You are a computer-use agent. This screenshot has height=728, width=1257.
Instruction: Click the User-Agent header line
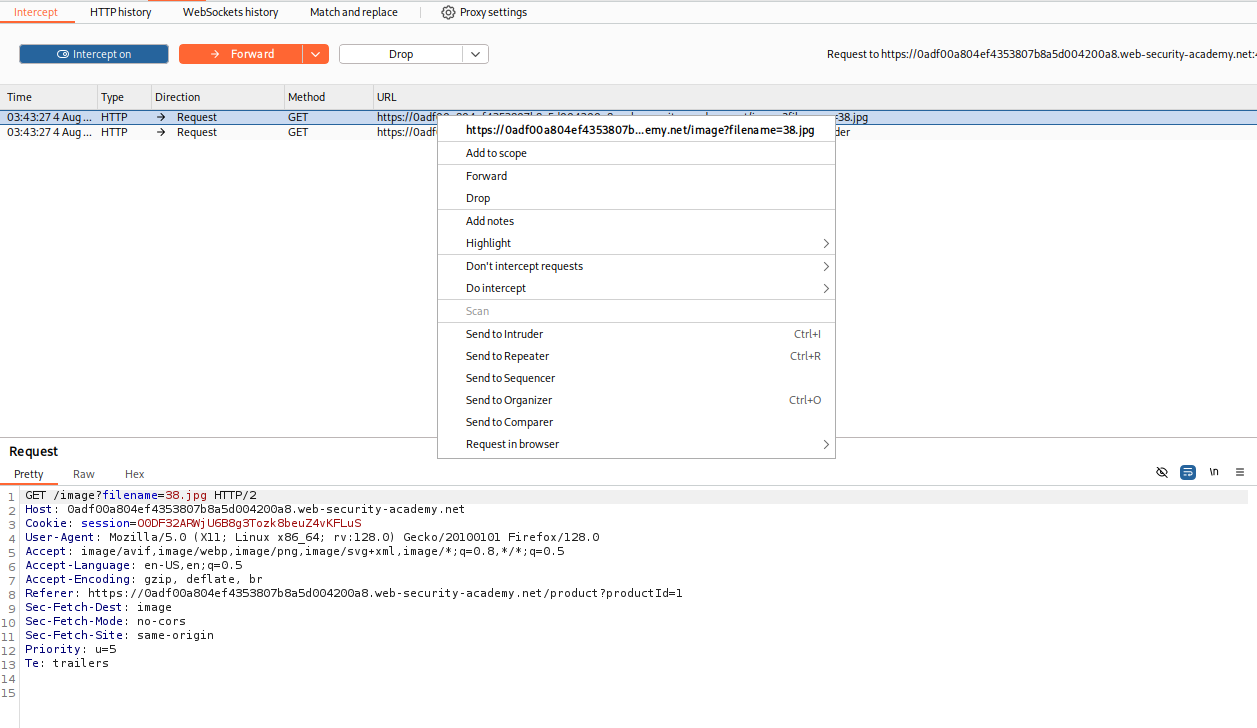tap(312, 537)
